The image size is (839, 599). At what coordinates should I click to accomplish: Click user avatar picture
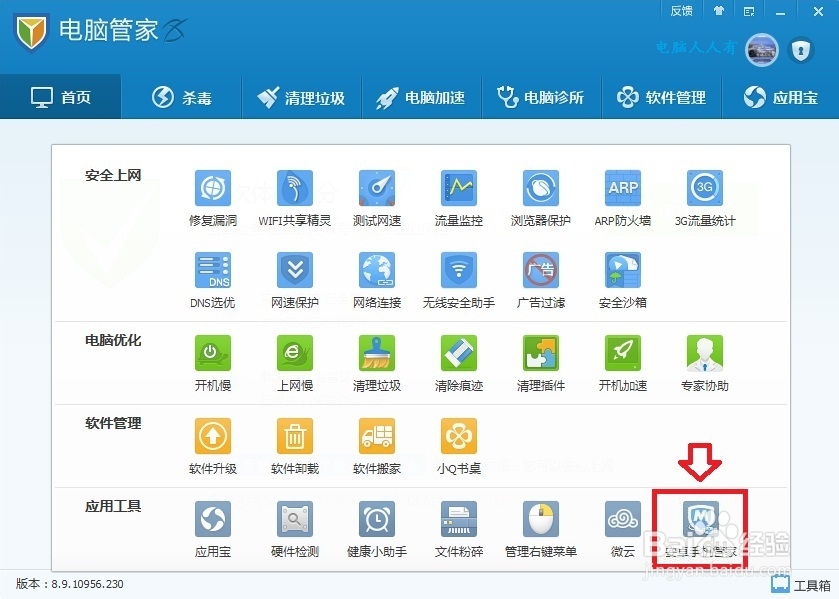pos(762,50)
